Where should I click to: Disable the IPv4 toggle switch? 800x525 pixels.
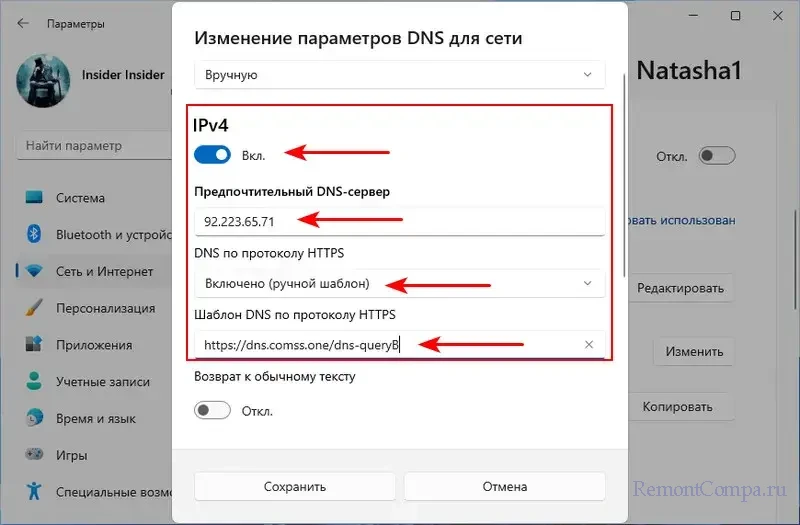tap(213, 155)
